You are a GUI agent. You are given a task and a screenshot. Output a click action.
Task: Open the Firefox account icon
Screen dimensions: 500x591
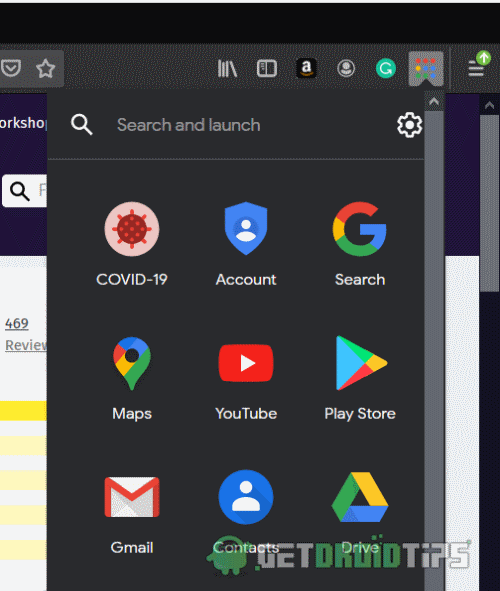coord(346,68)
